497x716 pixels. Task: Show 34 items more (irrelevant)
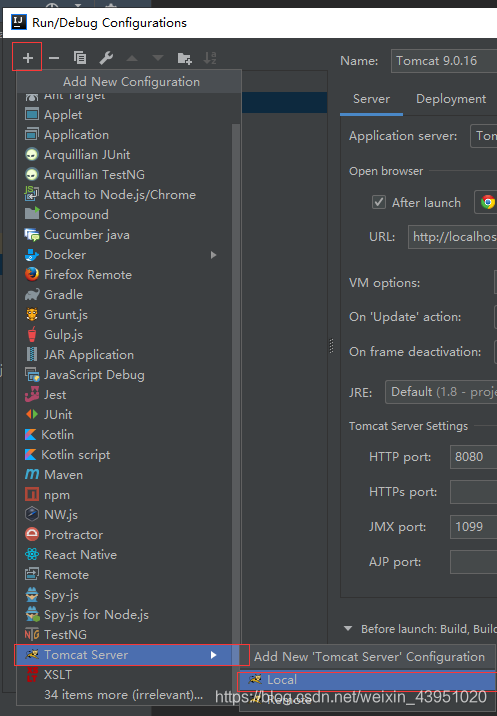click(124, 695)
